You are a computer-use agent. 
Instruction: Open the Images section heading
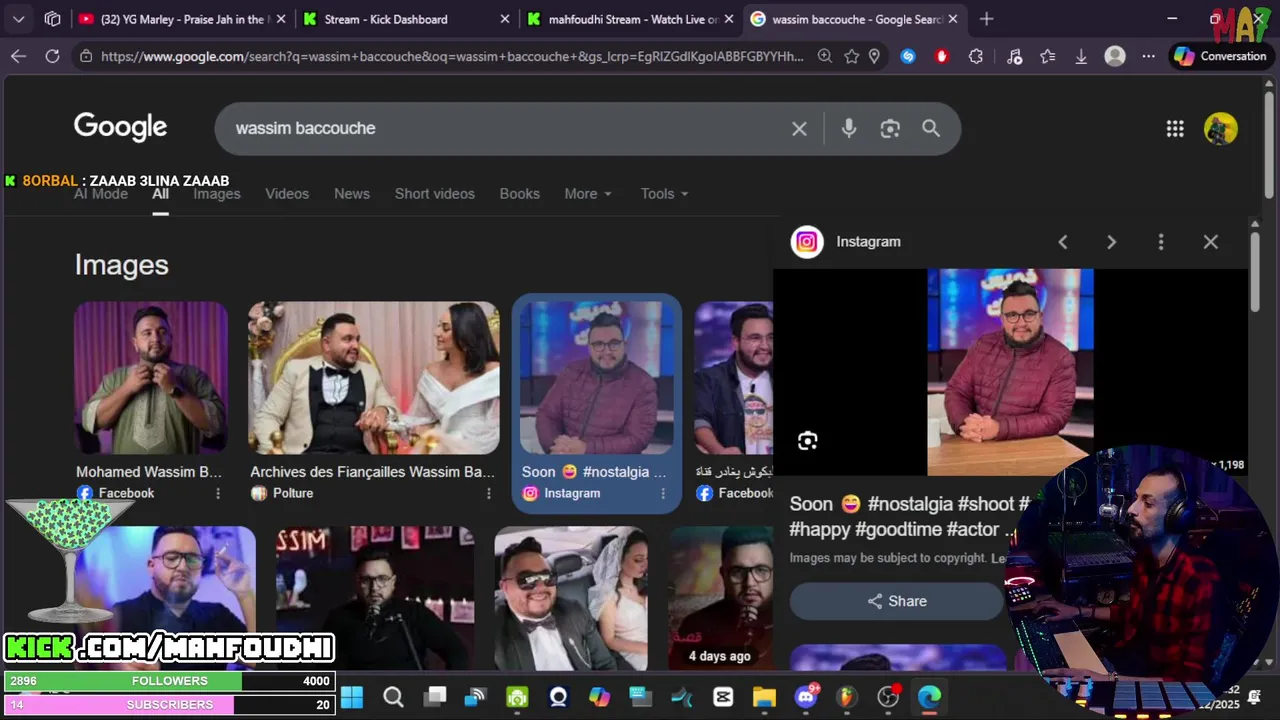click(x=122, y=265)
